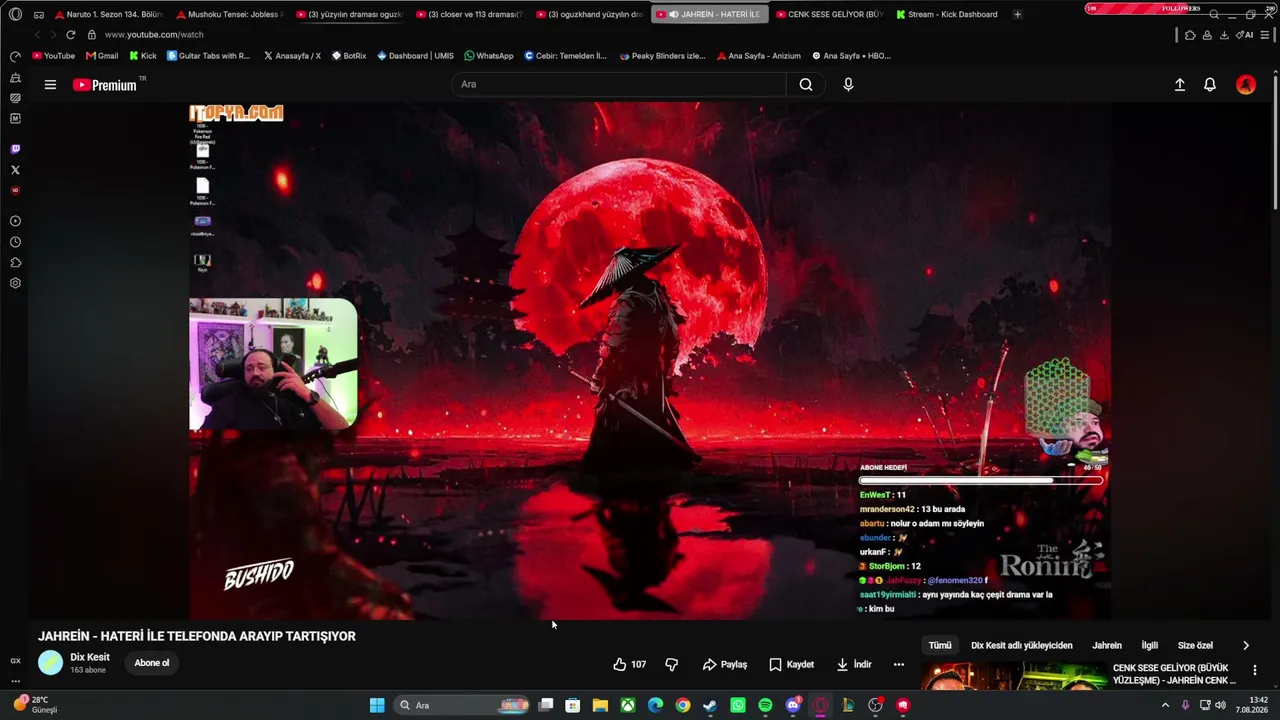Switch to the CENK SESE GELİYOR tab
Image resolution: width=1280 pixels, height=720 pixels.
click(x=829, y=14)
